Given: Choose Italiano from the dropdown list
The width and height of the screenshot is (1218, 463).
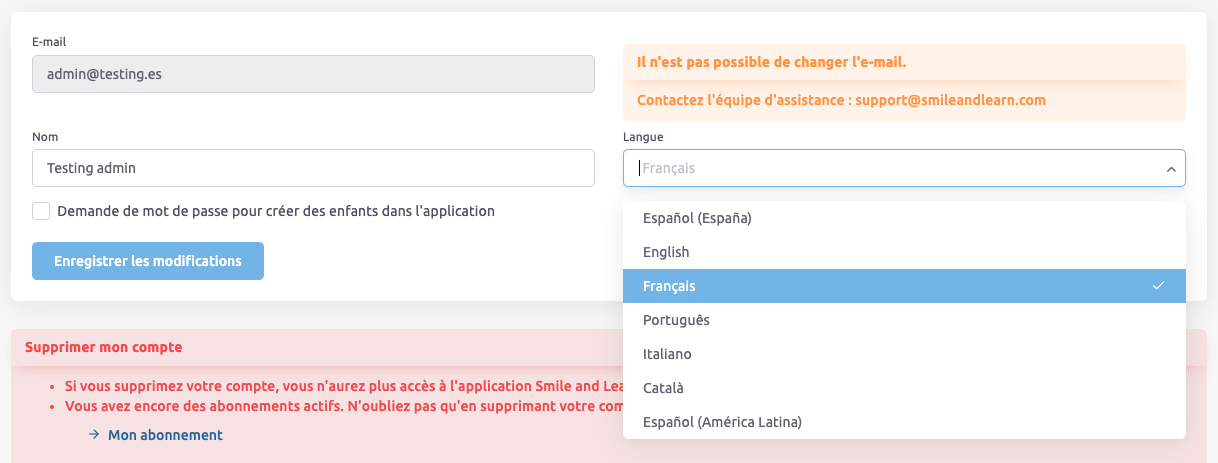Looking at the screenshot, I should (x=667, y=354).
